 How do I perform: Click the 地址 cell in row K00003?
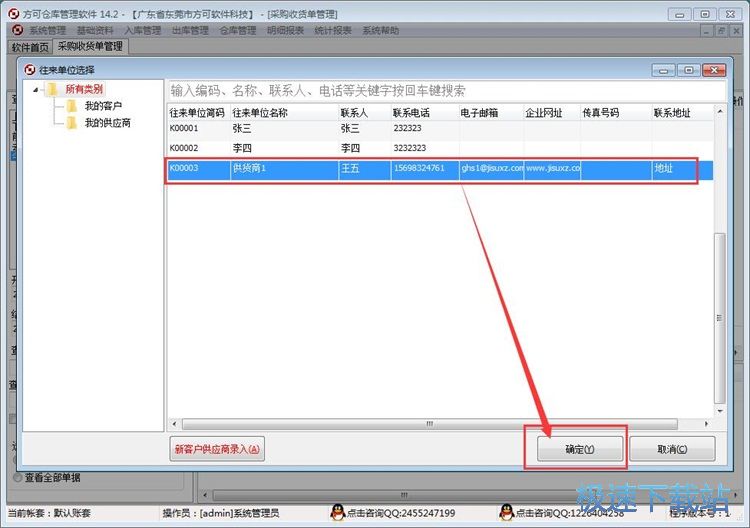tap(683, 168)
